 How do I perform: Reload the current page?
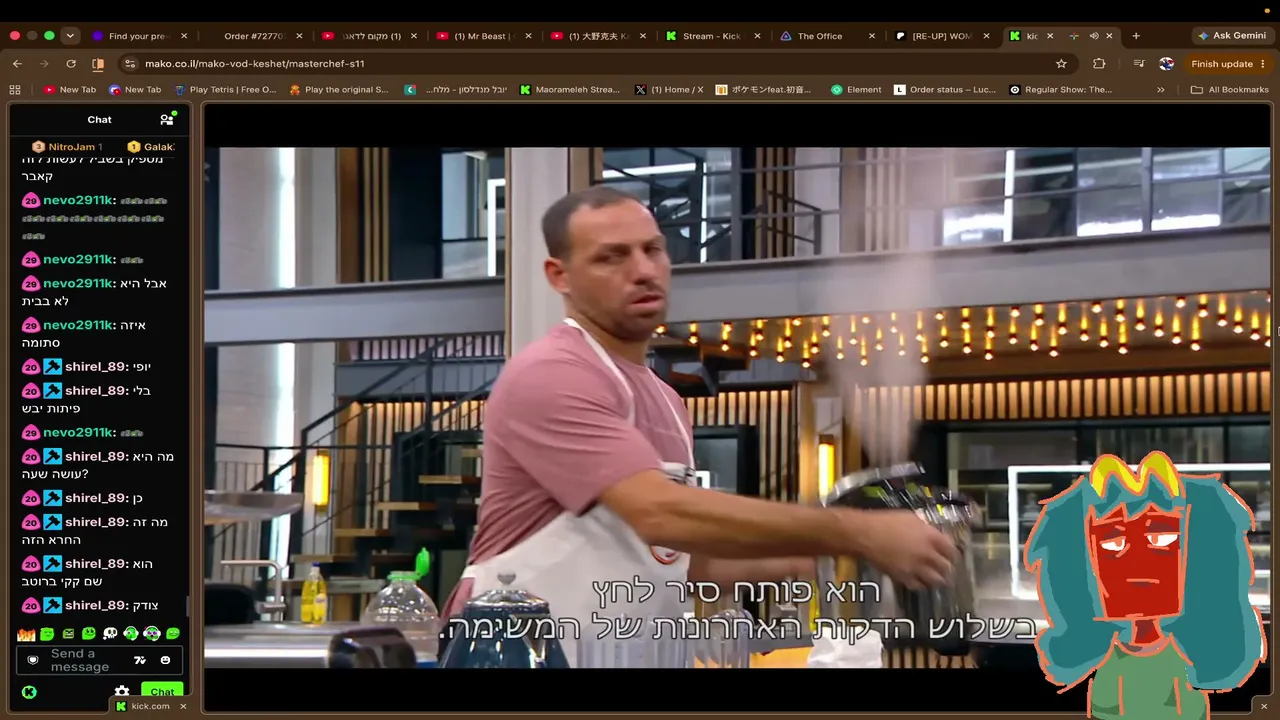(71, 63)
